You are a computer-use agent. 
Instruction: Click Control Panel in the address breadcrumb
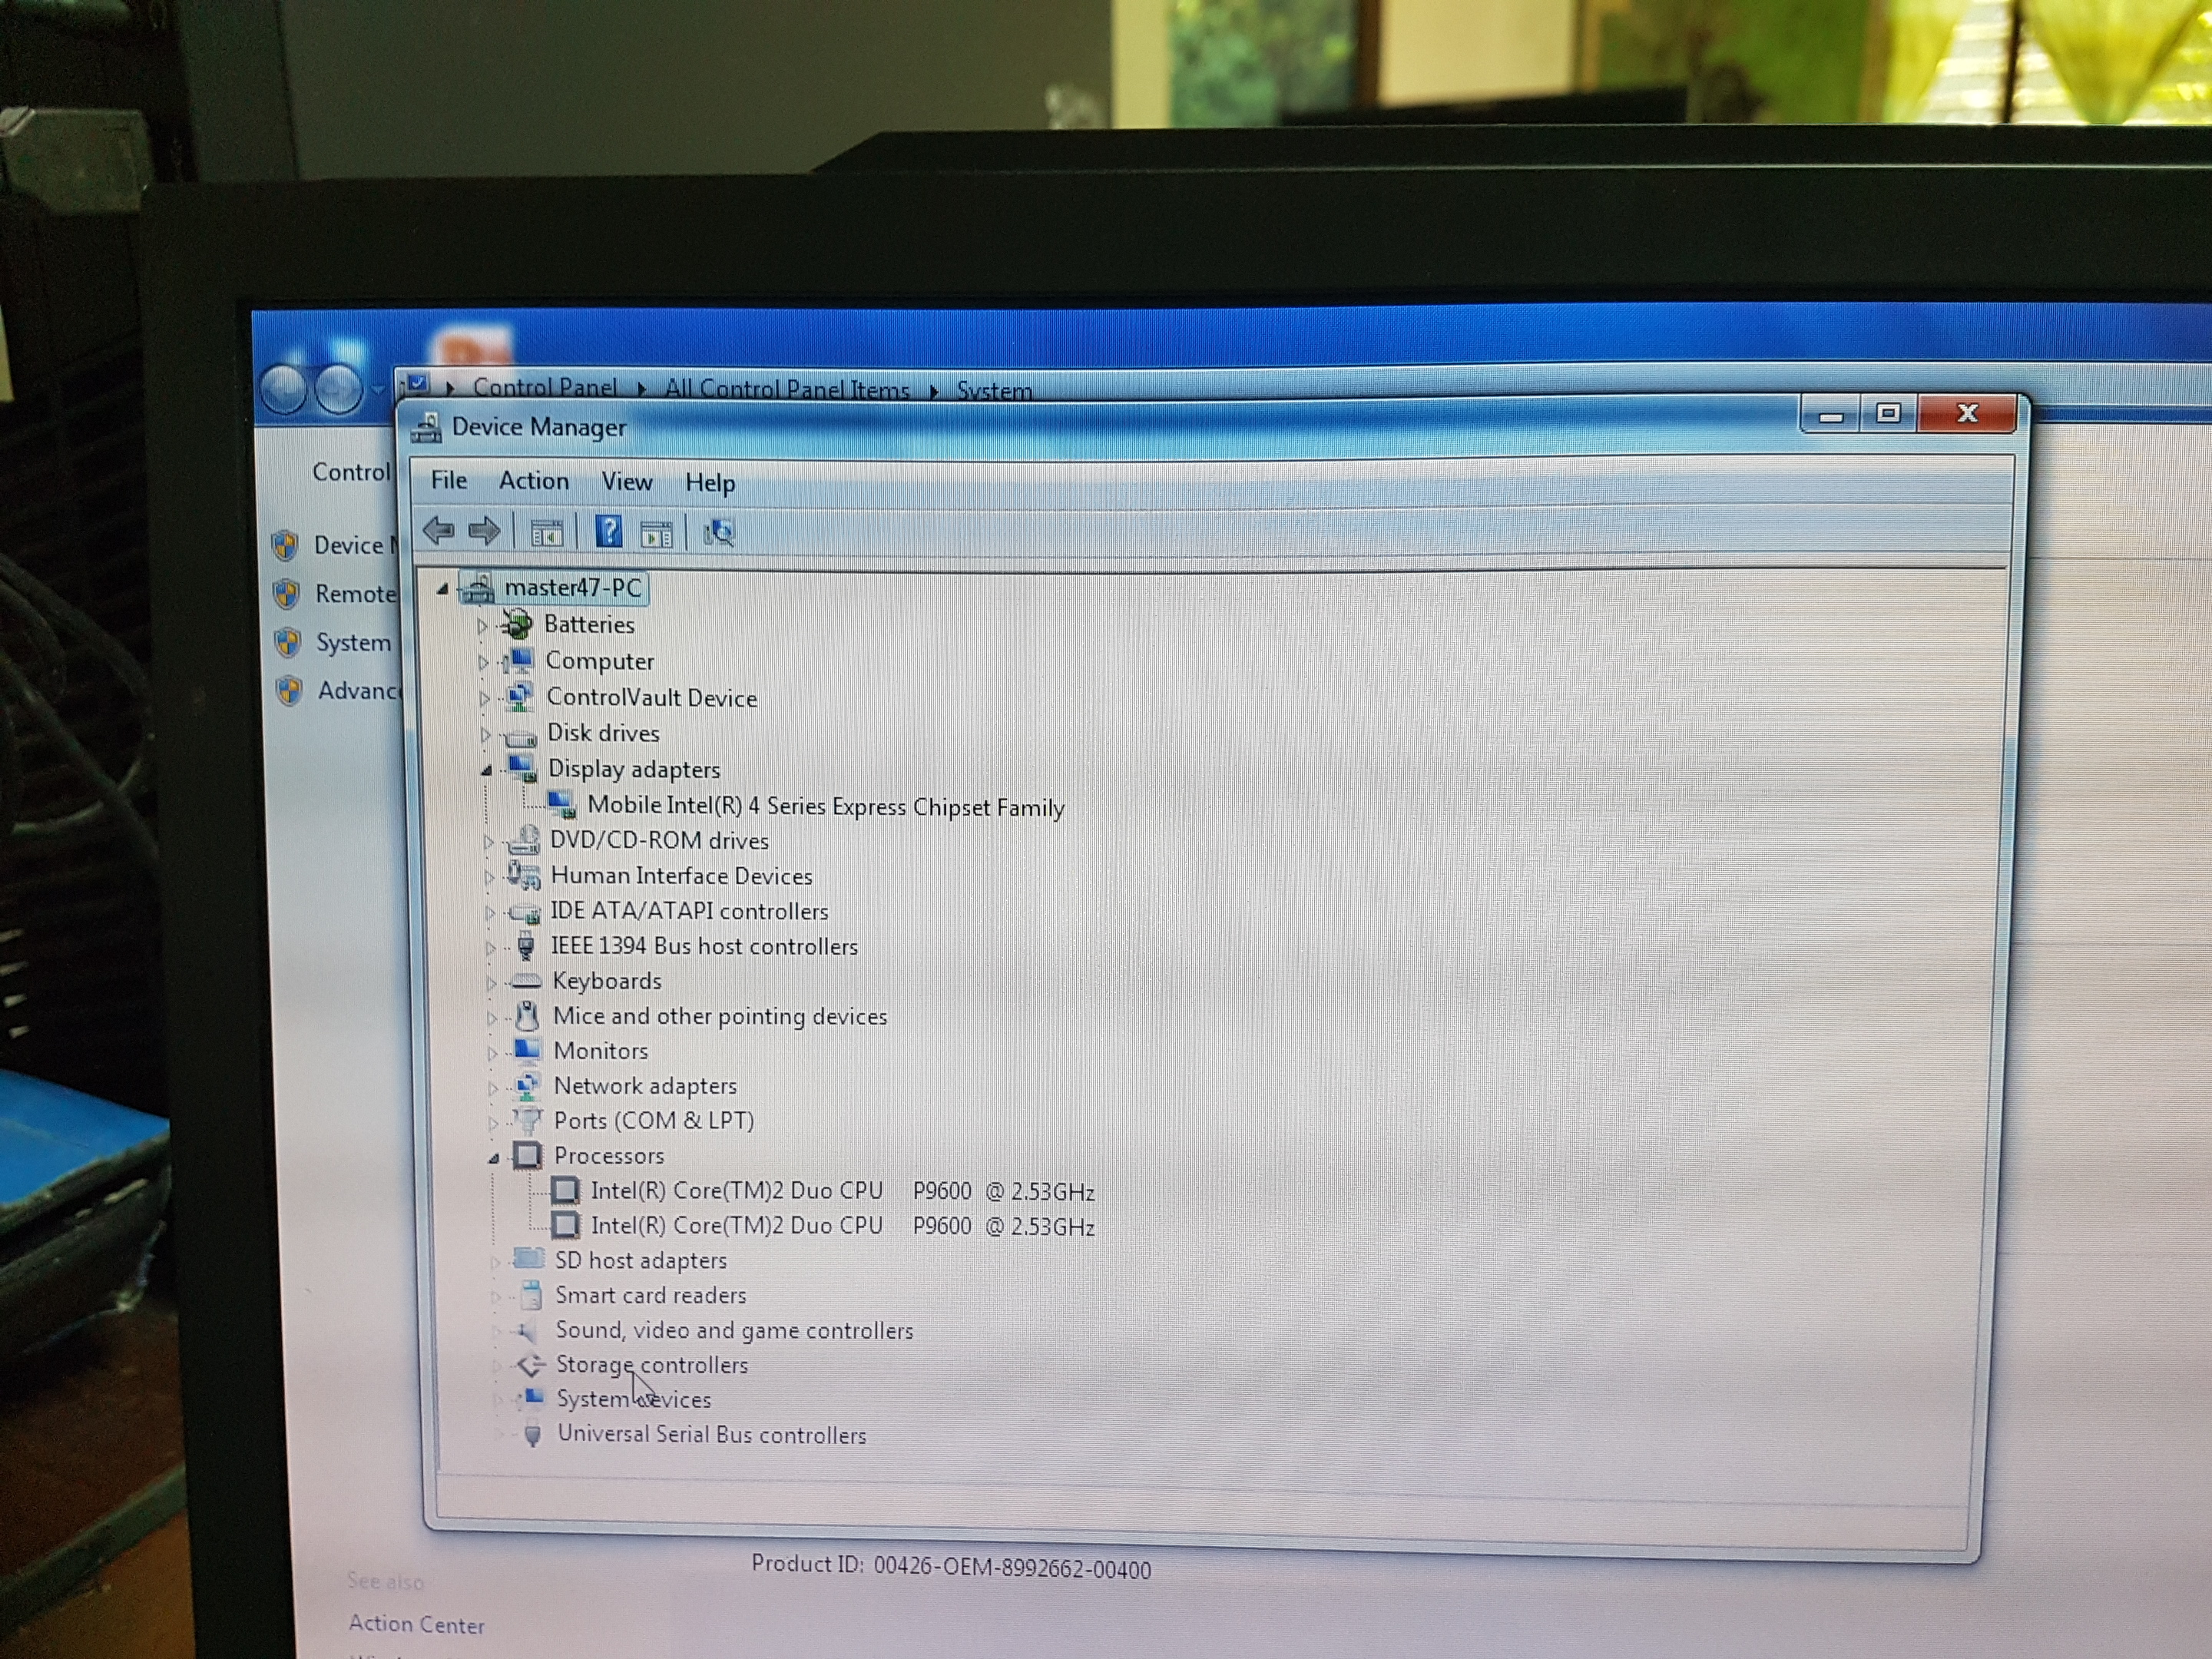(x=545, y=388)
